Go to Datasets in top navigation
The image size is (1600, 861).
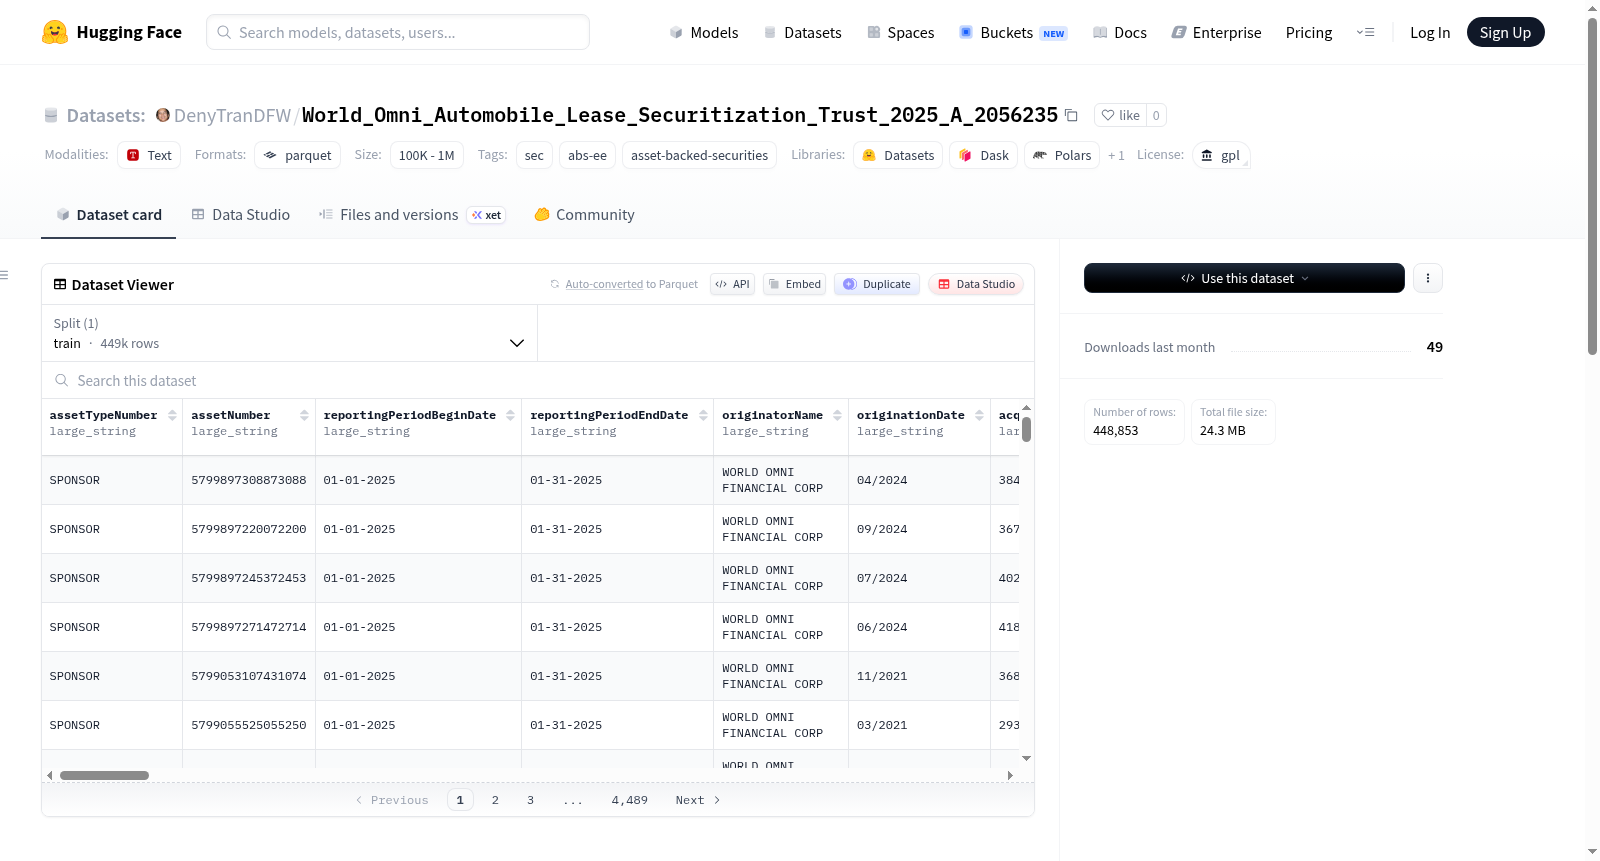click(x=802, y=32)
